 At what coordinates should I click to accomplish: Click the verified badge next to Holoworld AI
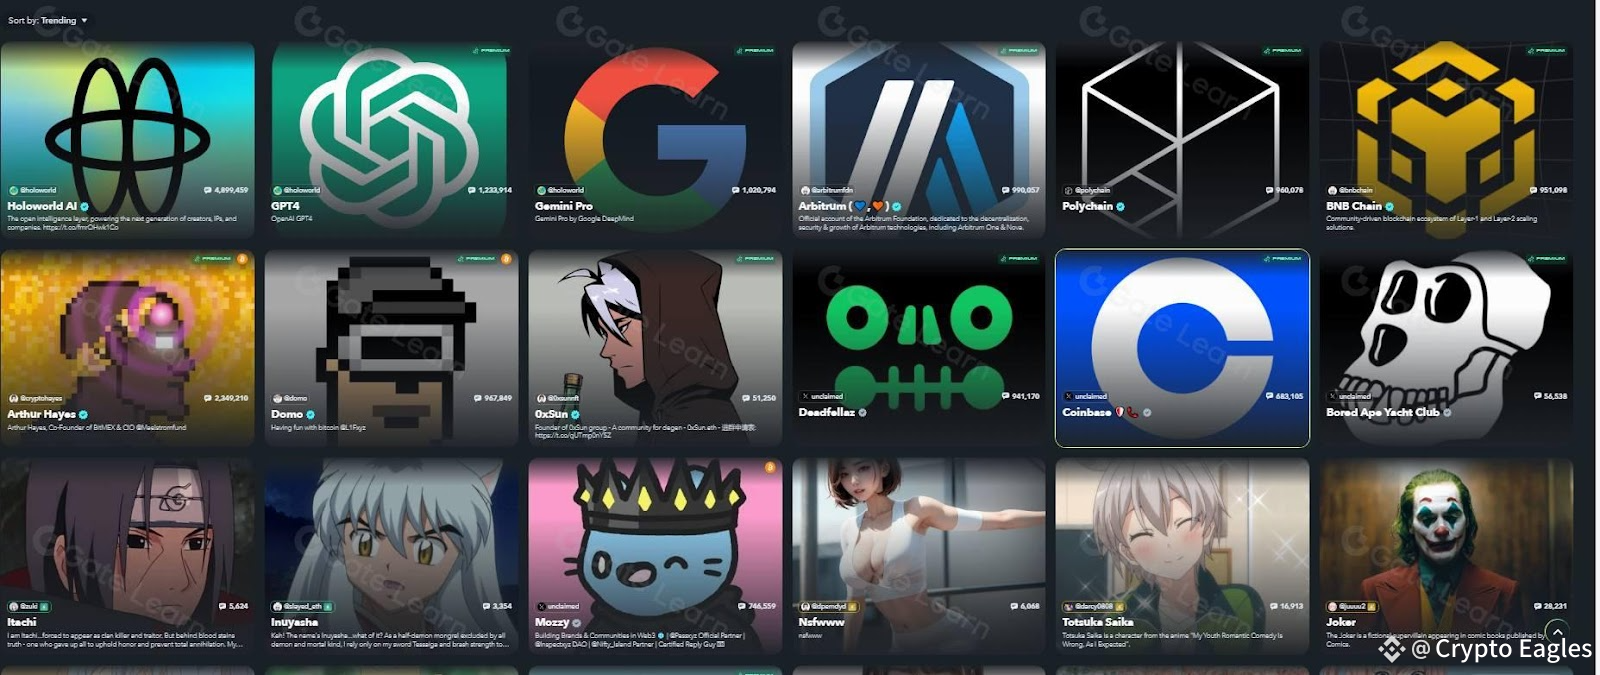tap(85, 206)
